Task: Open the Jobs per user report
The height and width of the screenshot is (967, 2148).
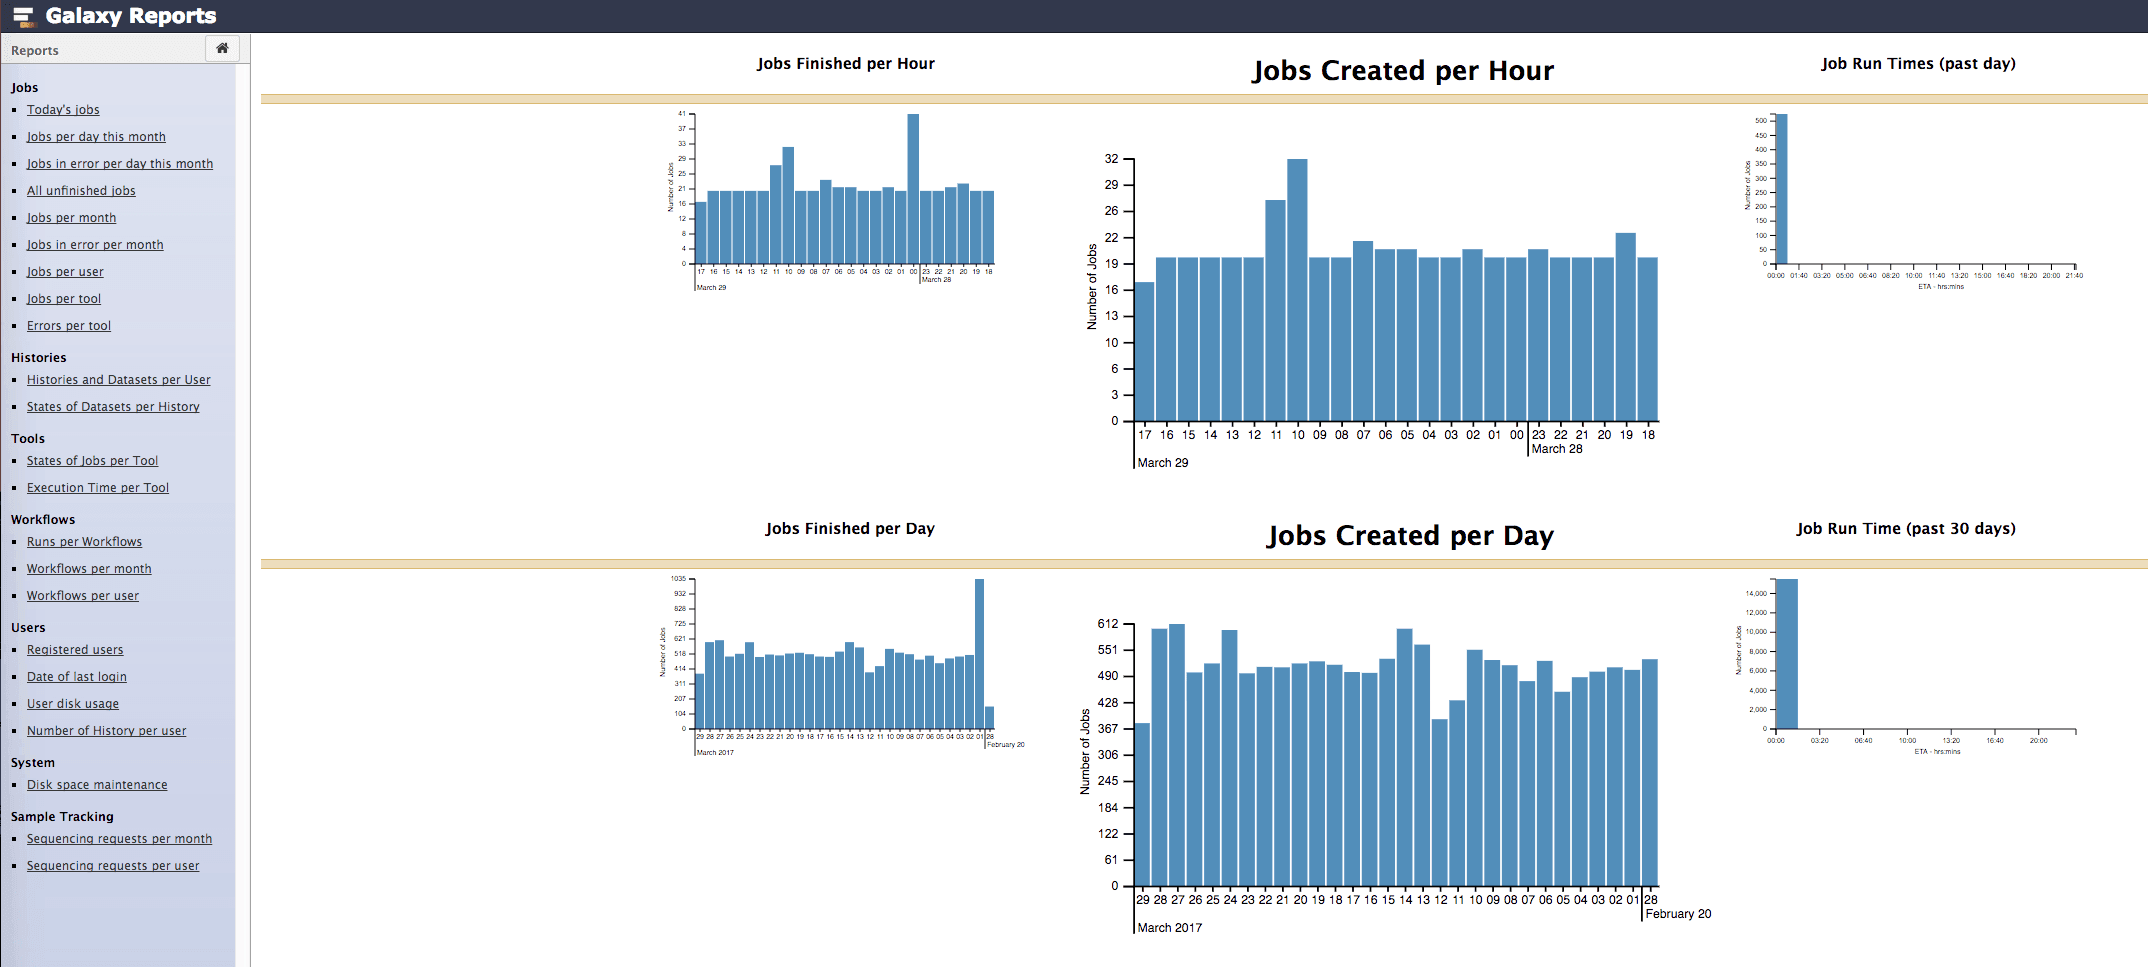Action: 65,271
